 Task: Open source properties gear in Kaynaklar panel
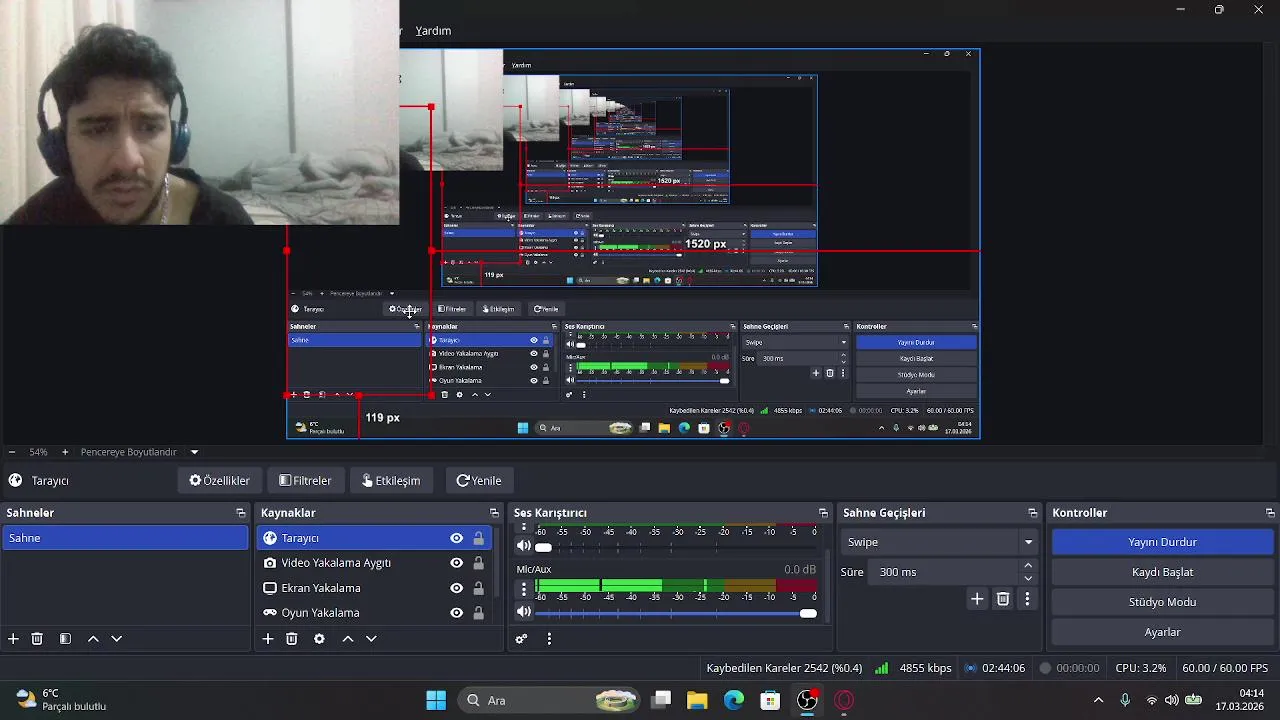tap(319, 638)
